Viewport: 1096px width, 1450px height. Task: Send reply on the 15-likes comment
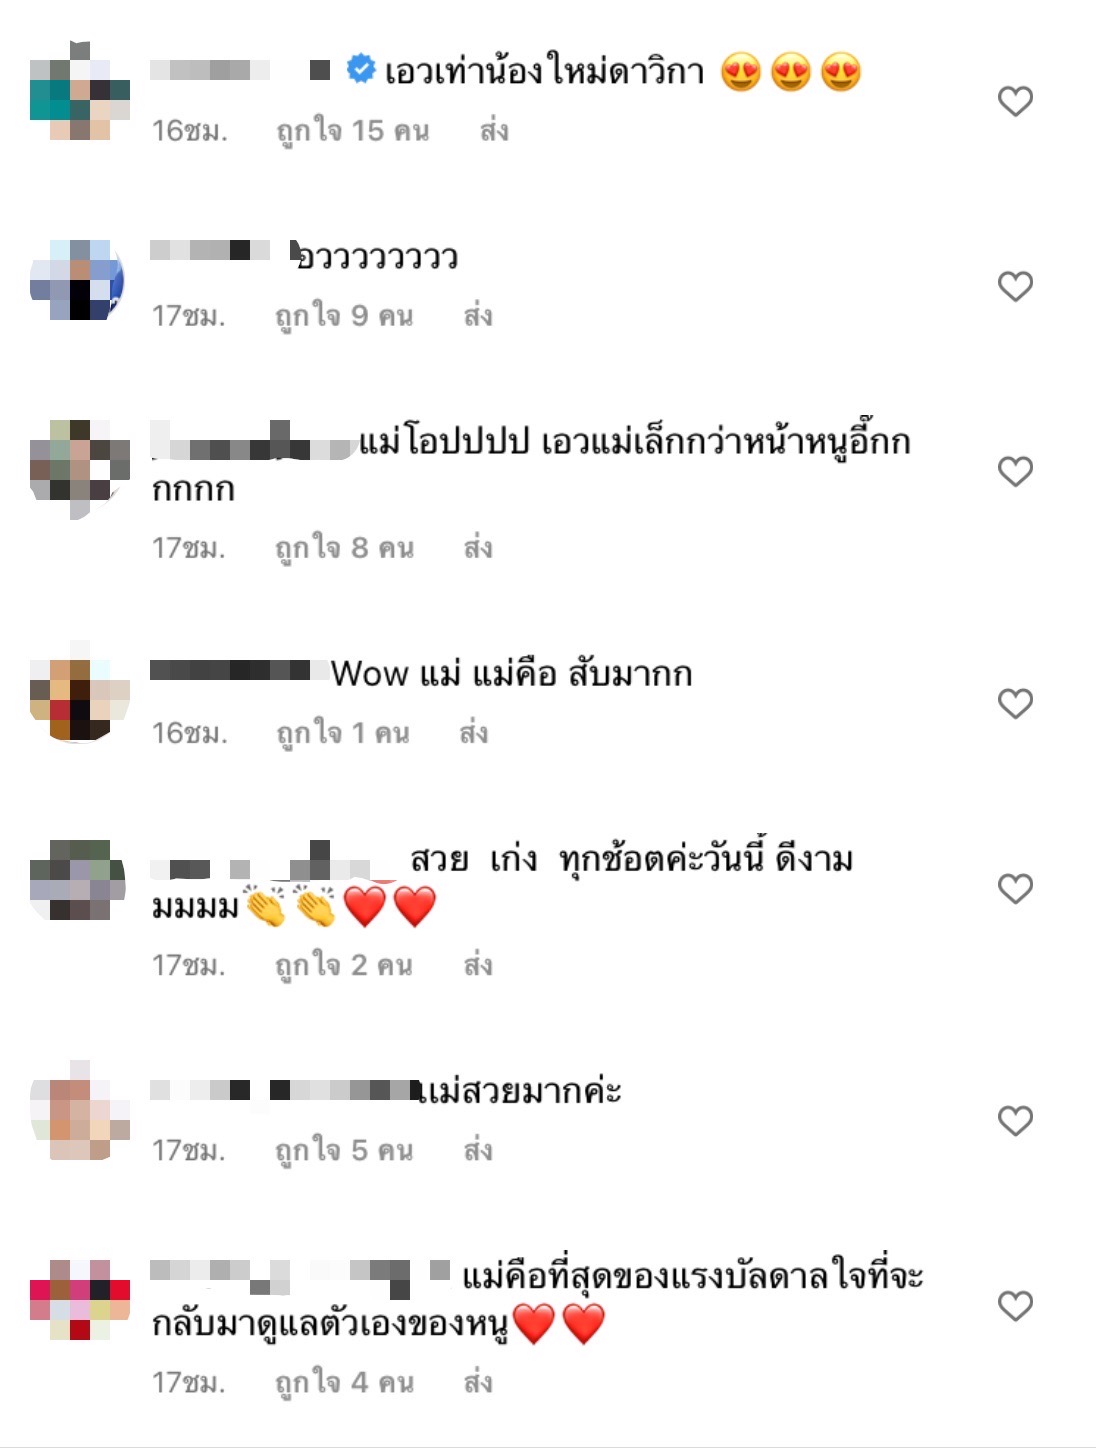494,130
